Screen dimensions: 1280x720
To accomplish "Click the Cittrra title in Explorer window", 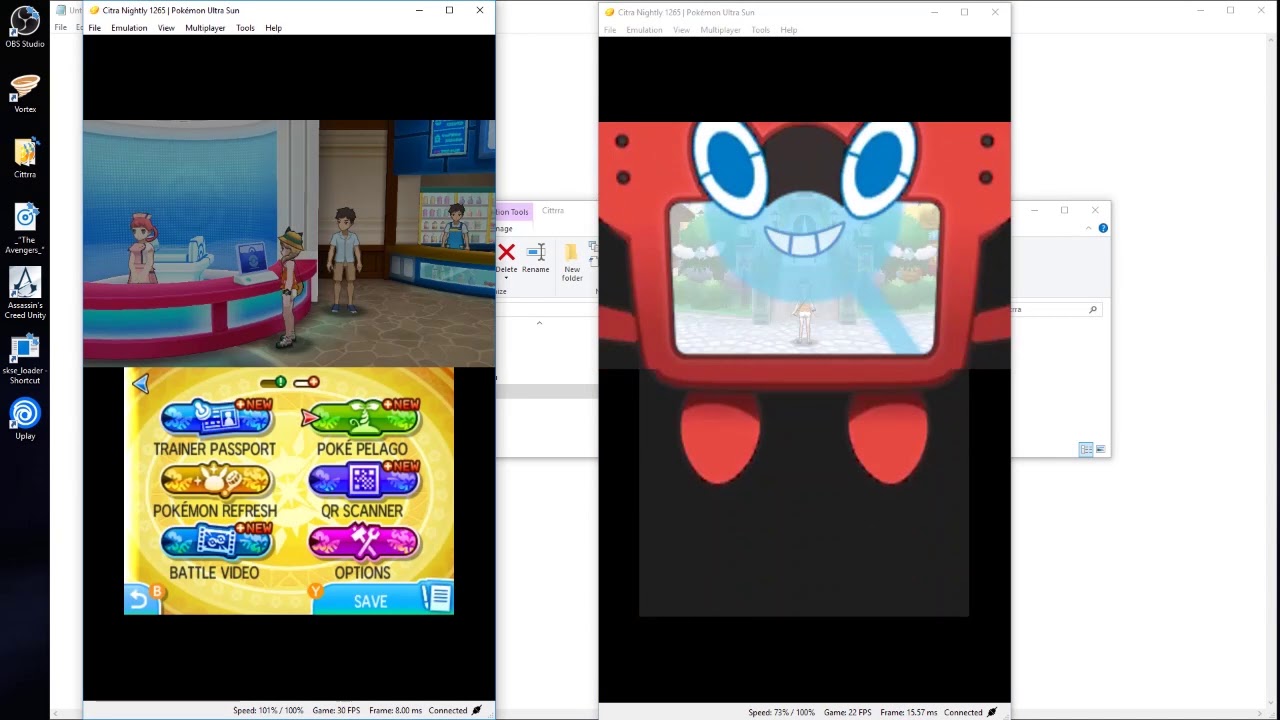I will pos(553,211).
